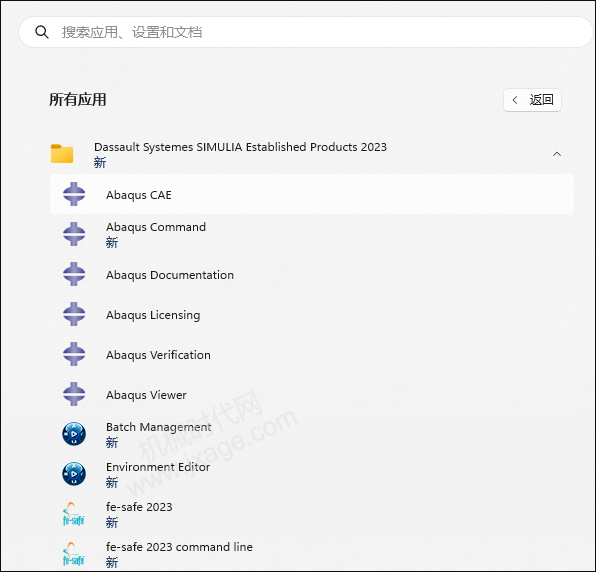This screenshot has width=596, height=572.
Task: Launch Abaqus Command label
Action: 156,227
